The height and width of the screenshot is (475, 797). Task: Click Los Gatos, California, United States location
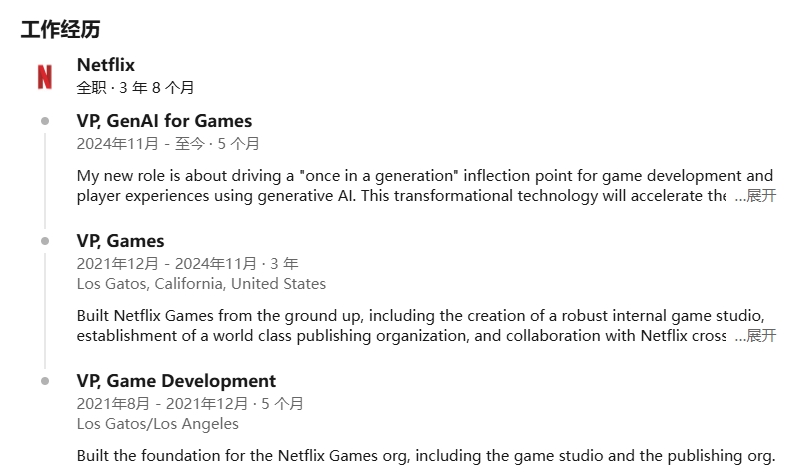coord(201,283)
